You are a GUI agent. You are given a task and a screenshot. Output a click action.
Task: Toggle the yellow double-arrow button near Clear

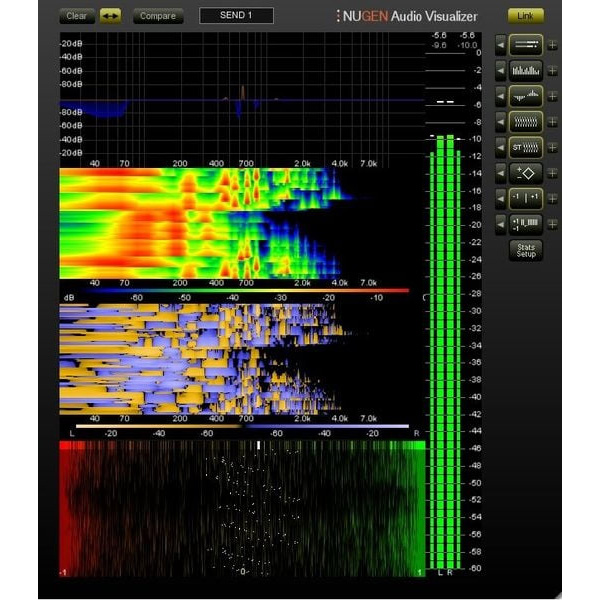[x=111, y=16]
